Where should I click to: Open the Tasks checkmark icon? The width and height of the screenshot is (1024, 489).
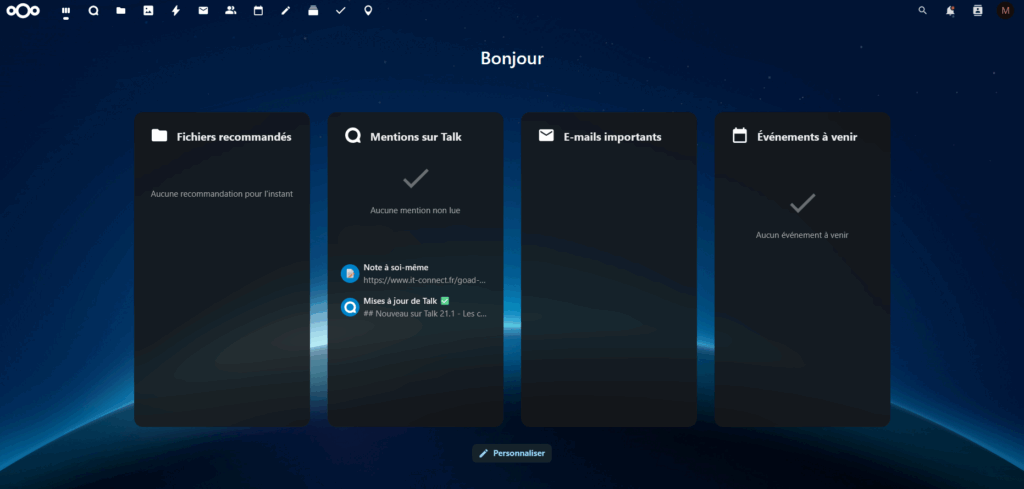341,11
